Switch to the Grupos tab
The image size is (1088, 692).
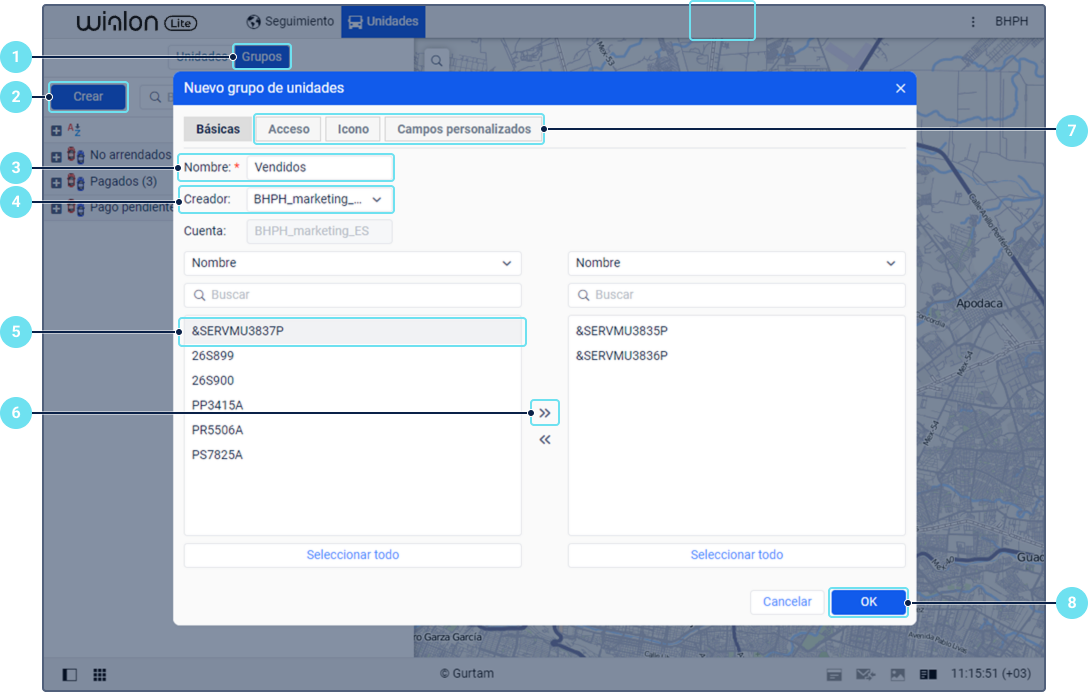tap(262, 57)
